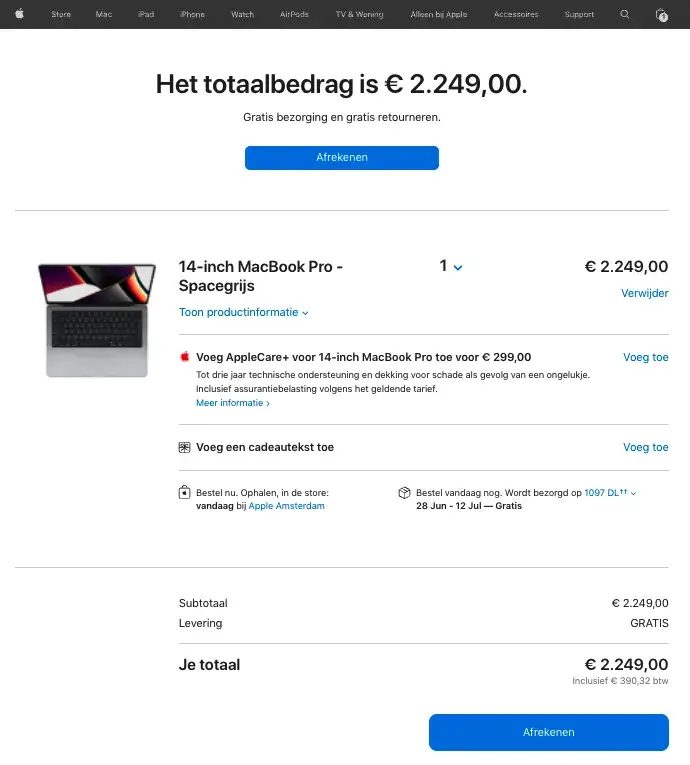This screenshot has height=765, width=690.
Task: Open the quantity dropdown showing 1
Action: pyautogui.click(x=451, y=267)
